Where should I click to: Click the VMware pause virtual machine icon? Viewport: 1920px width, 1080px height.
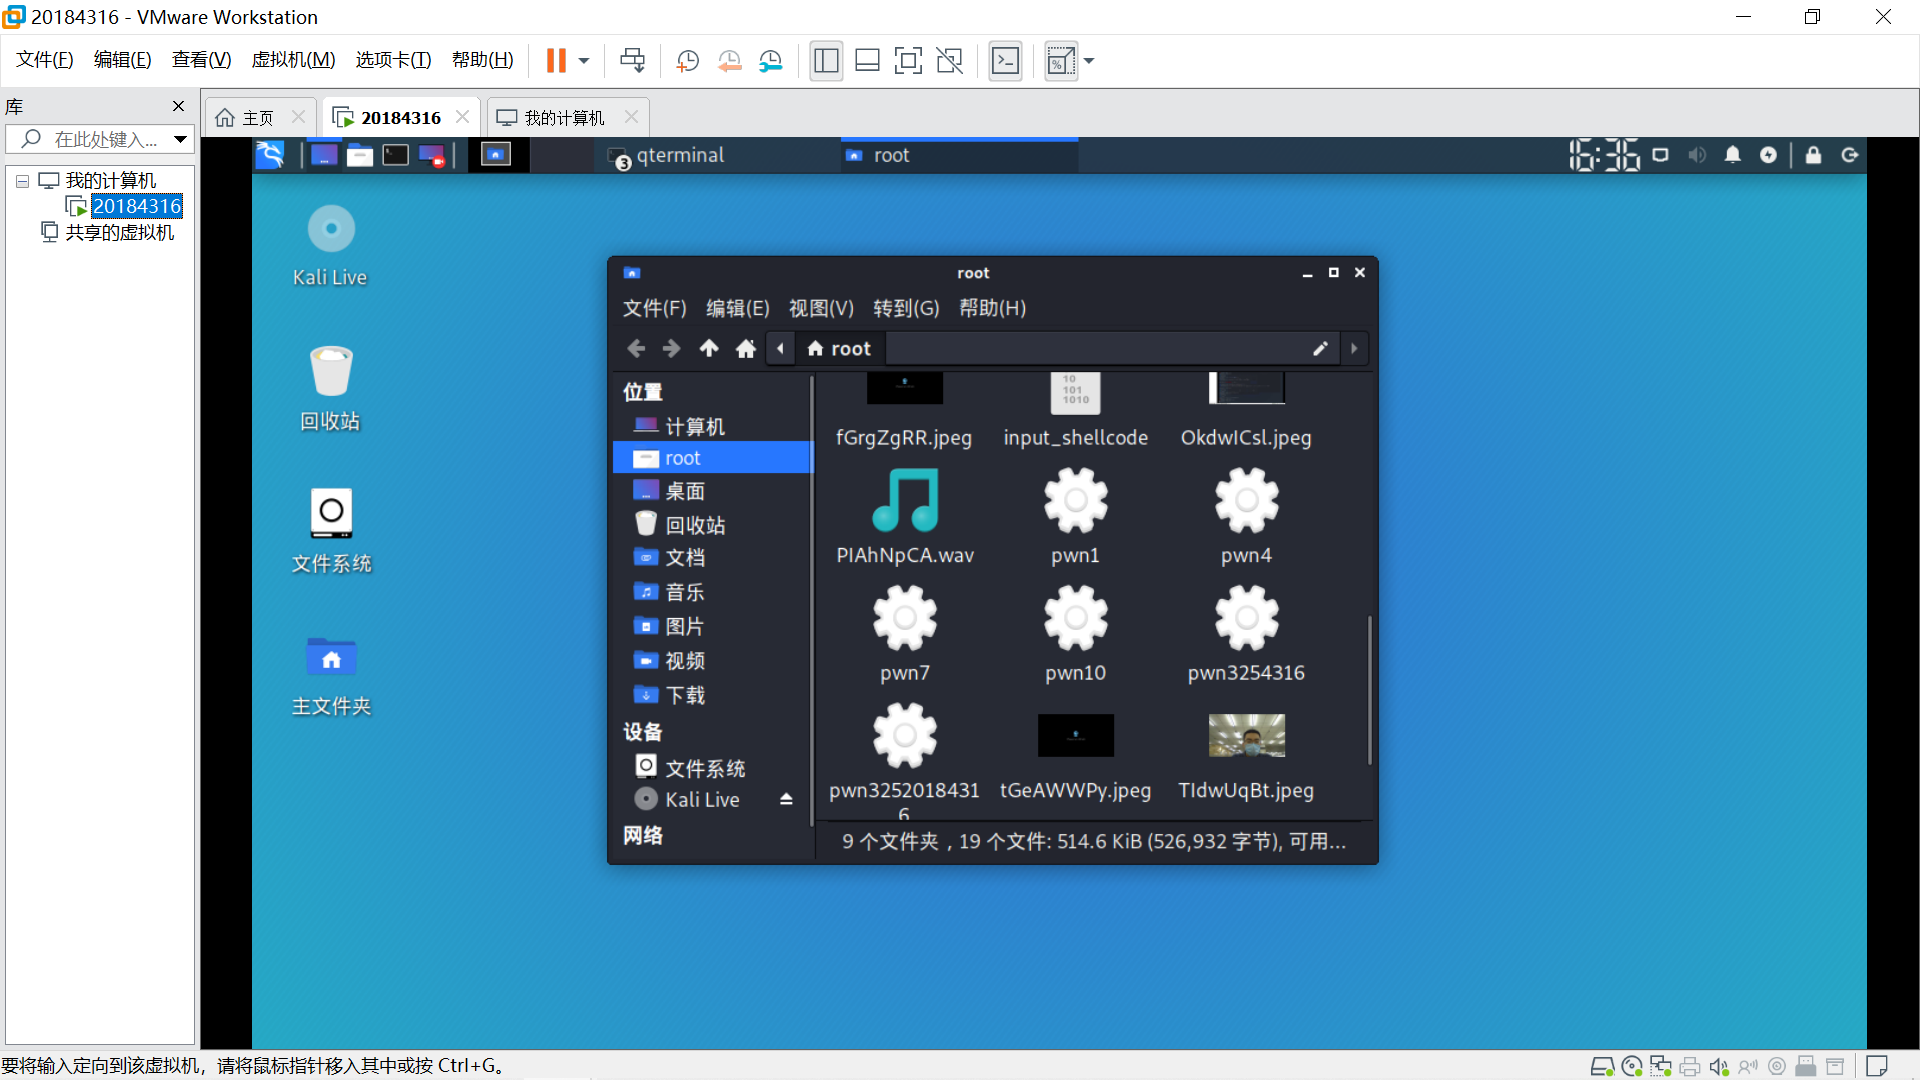pos(556,61)
